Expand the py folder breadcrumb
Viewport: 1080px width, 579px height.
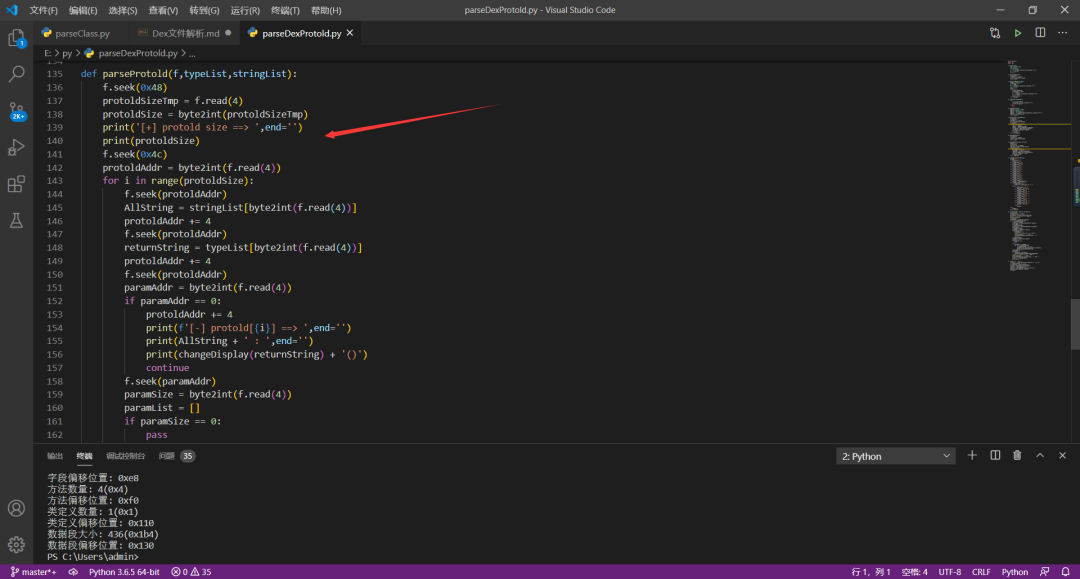[67, 53]
